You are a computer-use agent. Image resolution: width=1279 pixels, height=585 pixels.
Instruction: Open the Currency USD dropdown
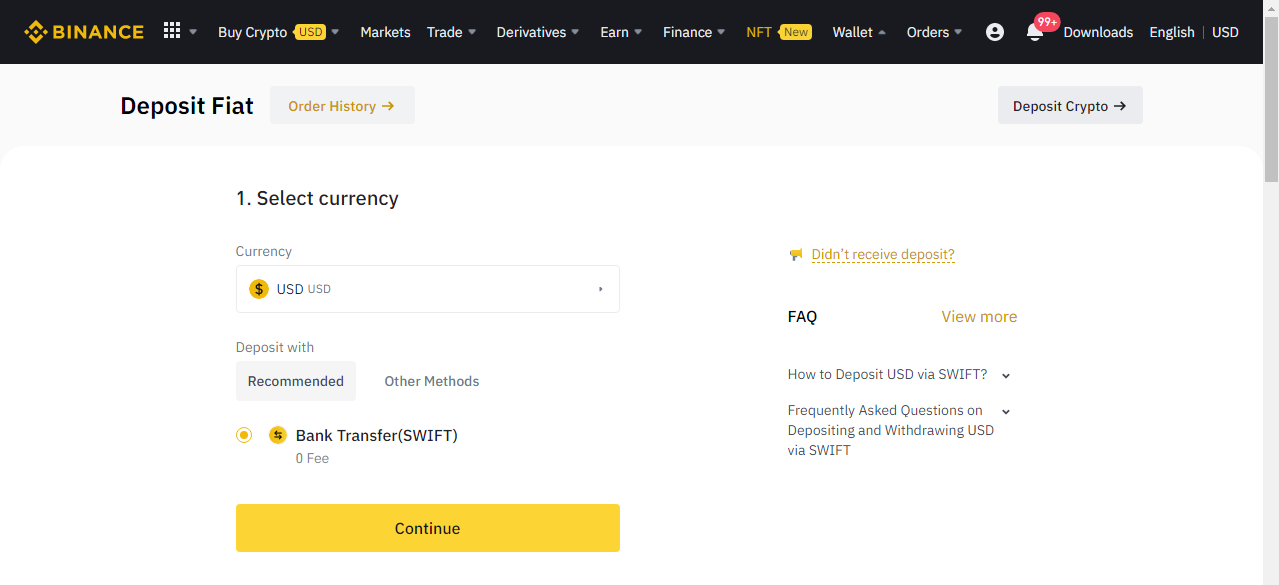click(x=428, y=289)
